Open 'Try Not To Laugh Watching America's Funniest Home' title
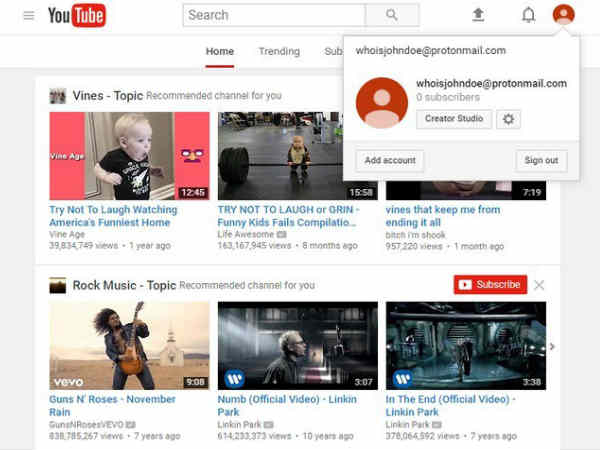This screenshot has height=450, width=600. (x=113, y=216)
